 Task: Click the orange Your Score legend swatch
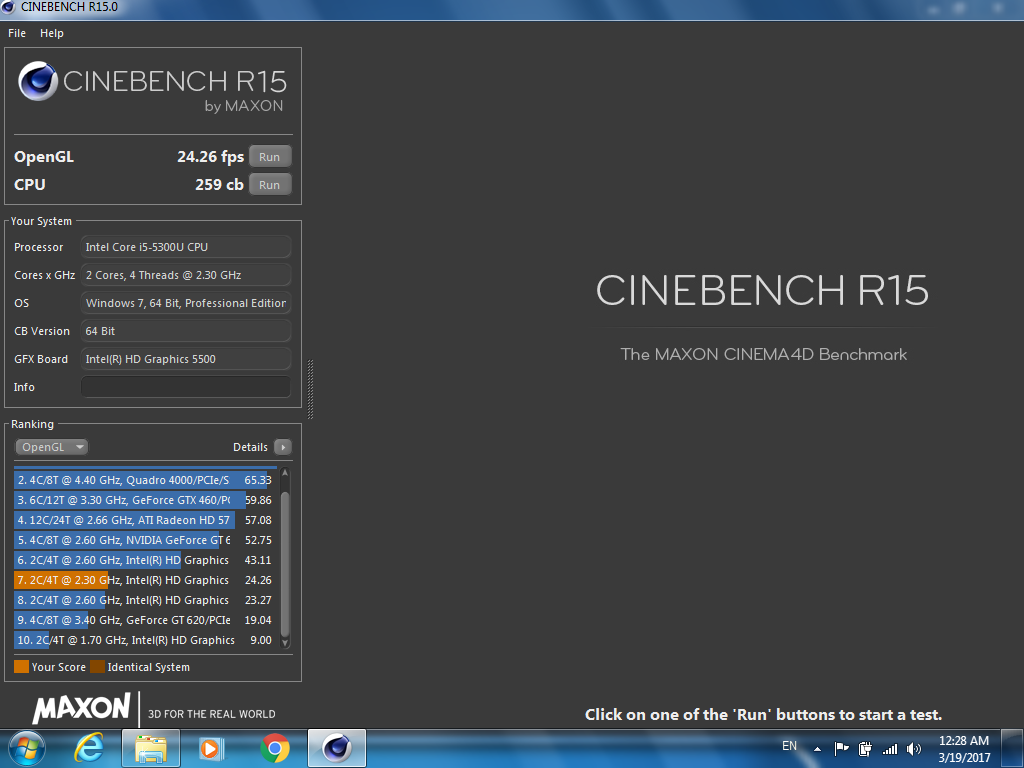21,667
